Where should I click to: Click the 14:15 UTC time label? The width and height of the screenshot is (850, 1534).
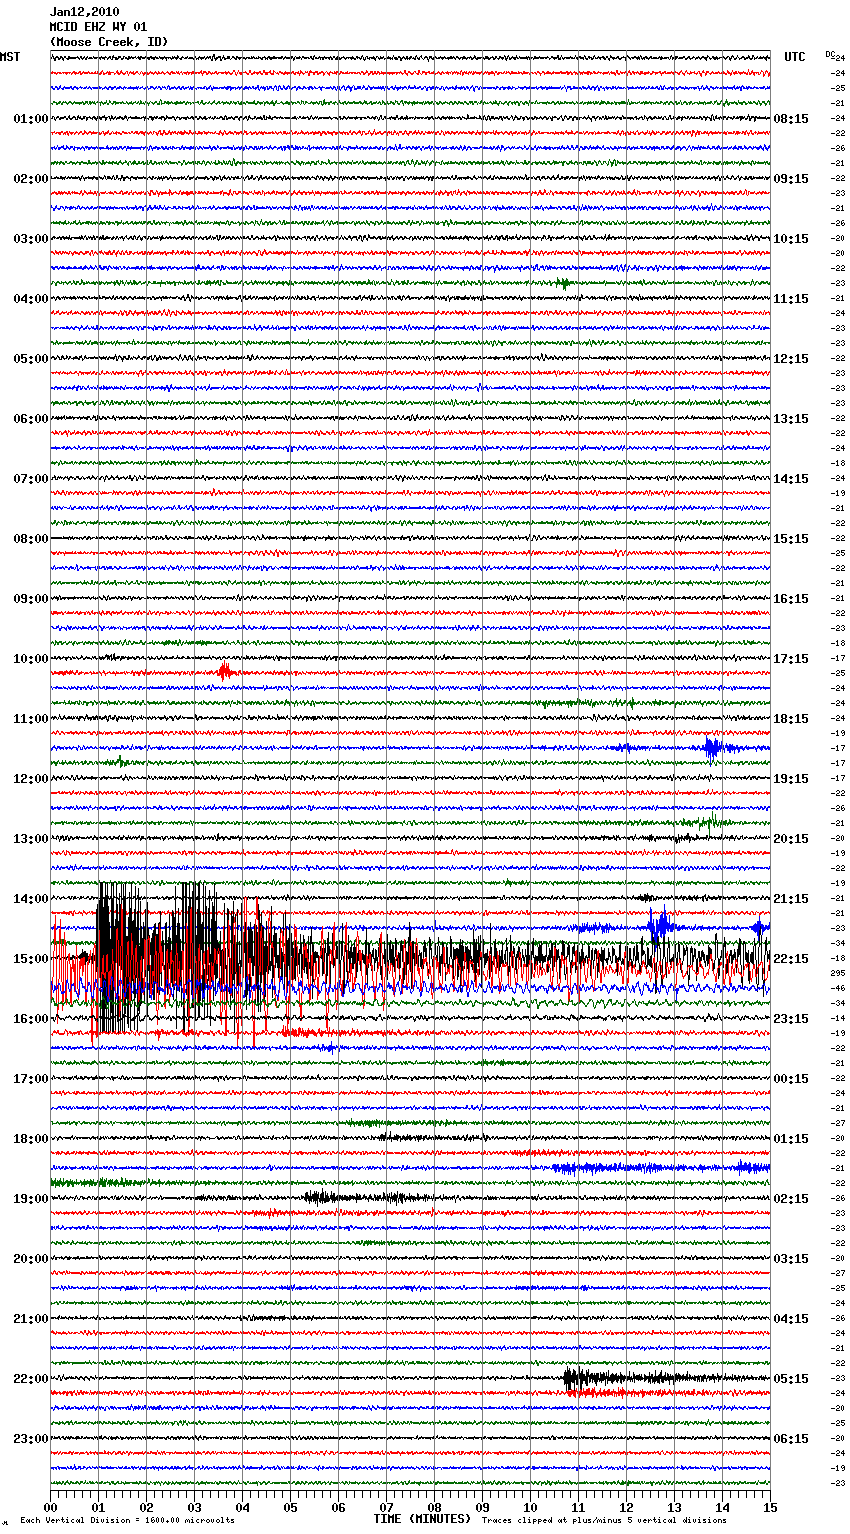pos(791,479)
